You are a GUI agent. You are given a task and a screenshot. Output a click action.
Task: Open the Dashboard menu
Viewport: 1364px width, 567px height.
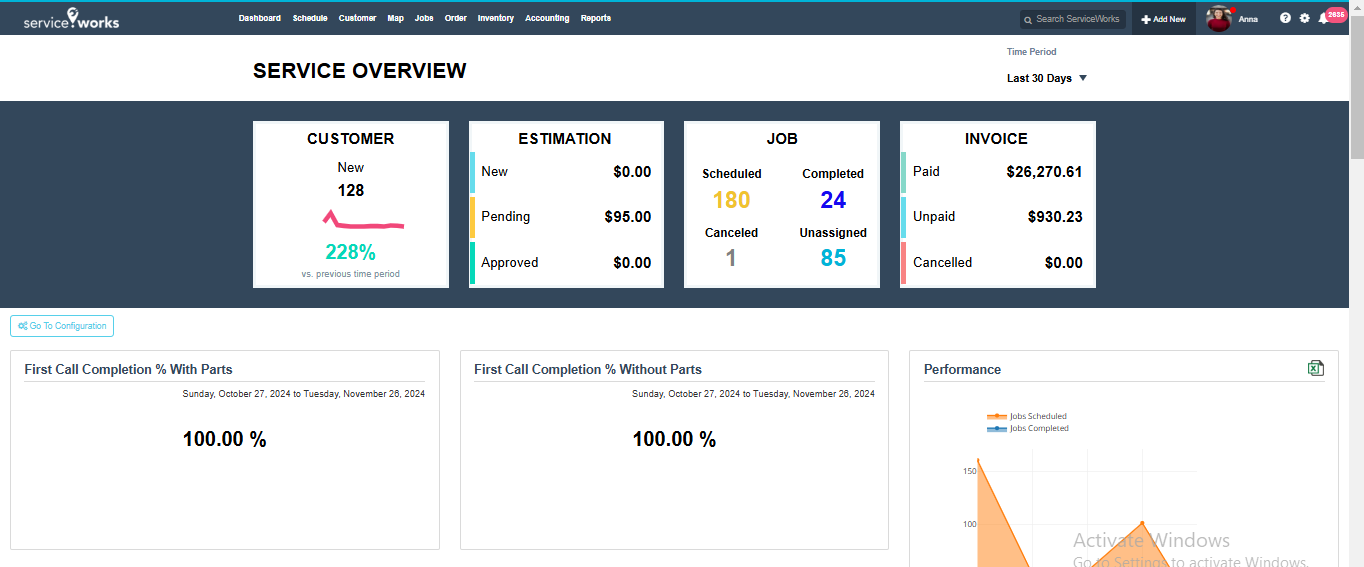(x=260, y=18)
